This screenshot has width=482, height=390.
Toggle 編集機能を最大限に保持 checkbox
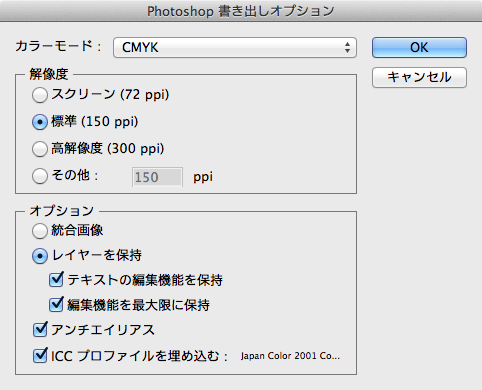56,304
